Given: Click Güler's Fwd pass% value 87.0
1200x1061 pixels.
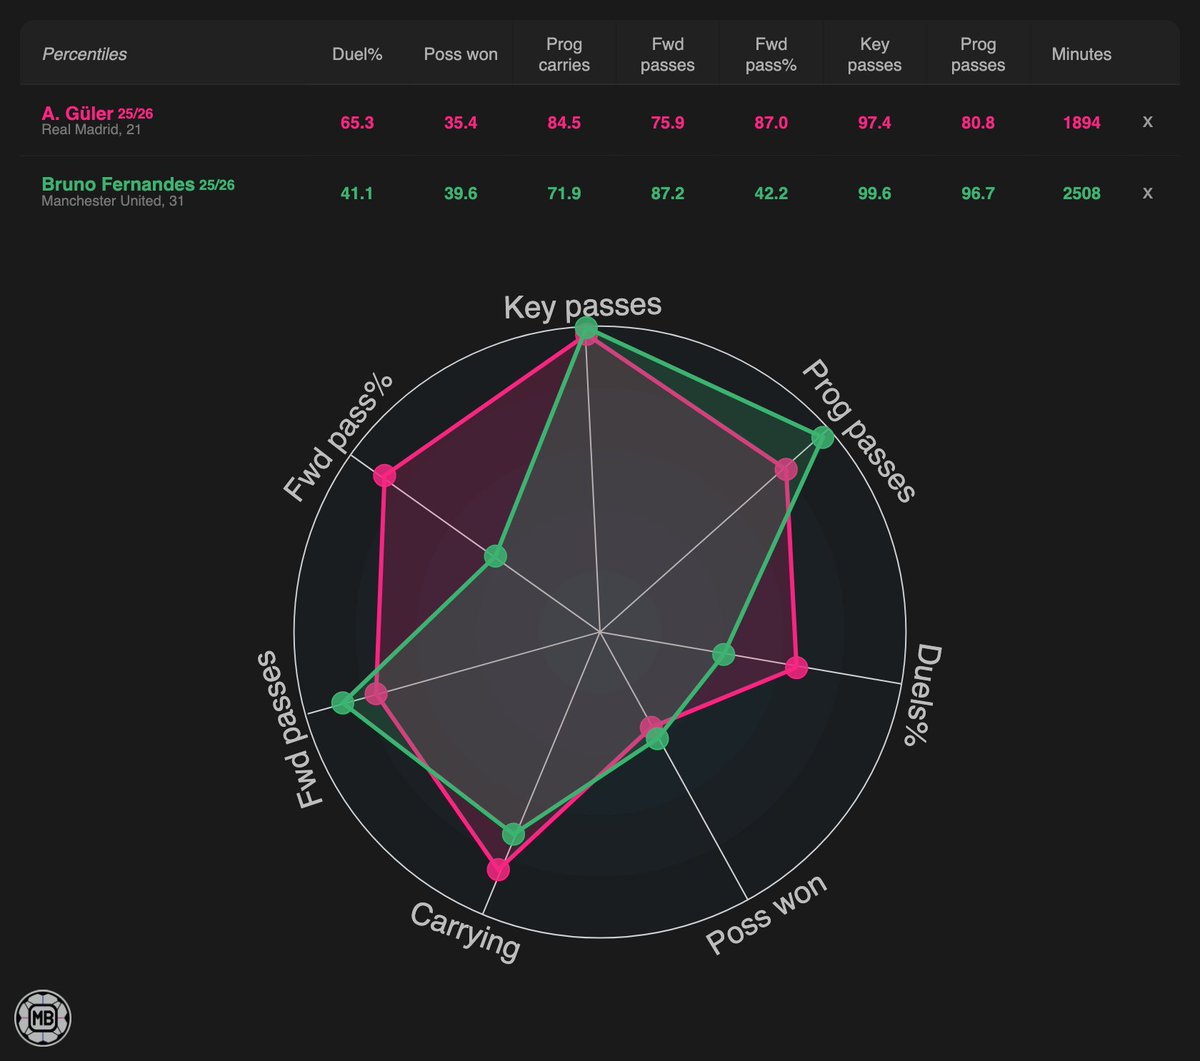Looking at the screenshot, I should pyautogui.click(x=772, y=122).
